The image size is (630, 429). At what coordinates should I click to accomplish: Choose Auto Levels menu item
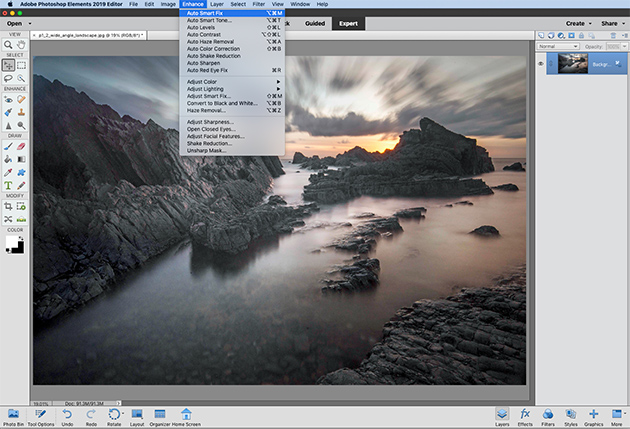click(232, 27)
